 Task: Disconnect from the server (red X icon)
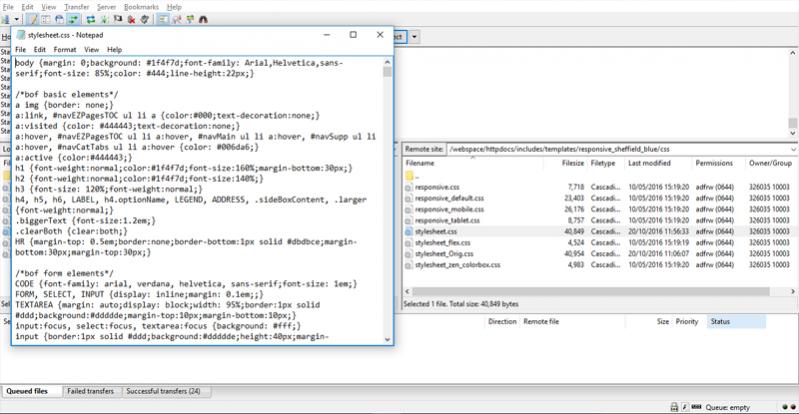click(131, 19)
